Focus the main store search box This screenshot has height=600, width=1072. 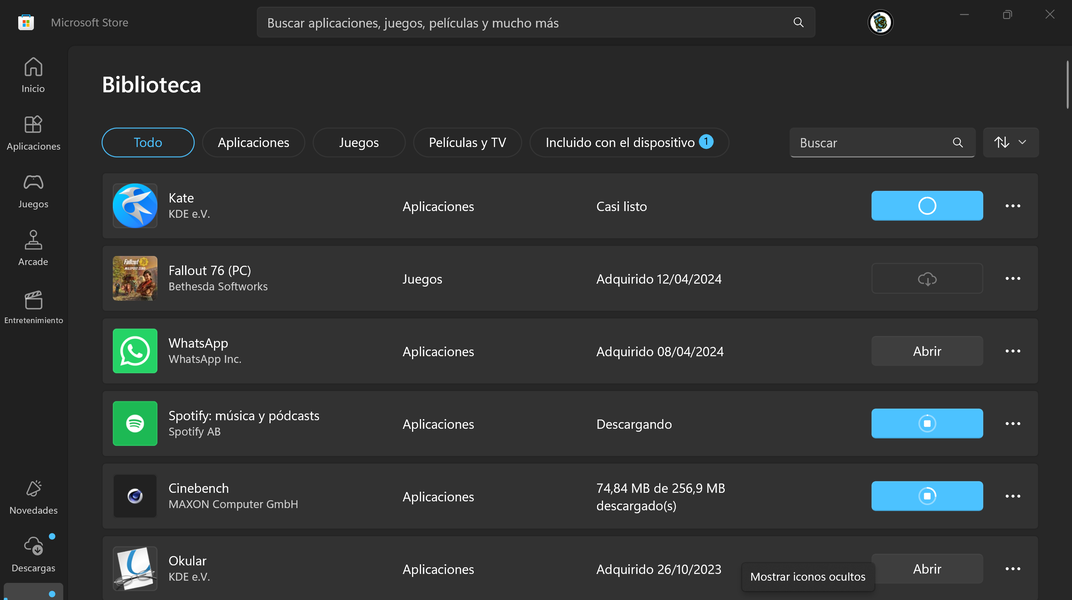coord(535,23)
